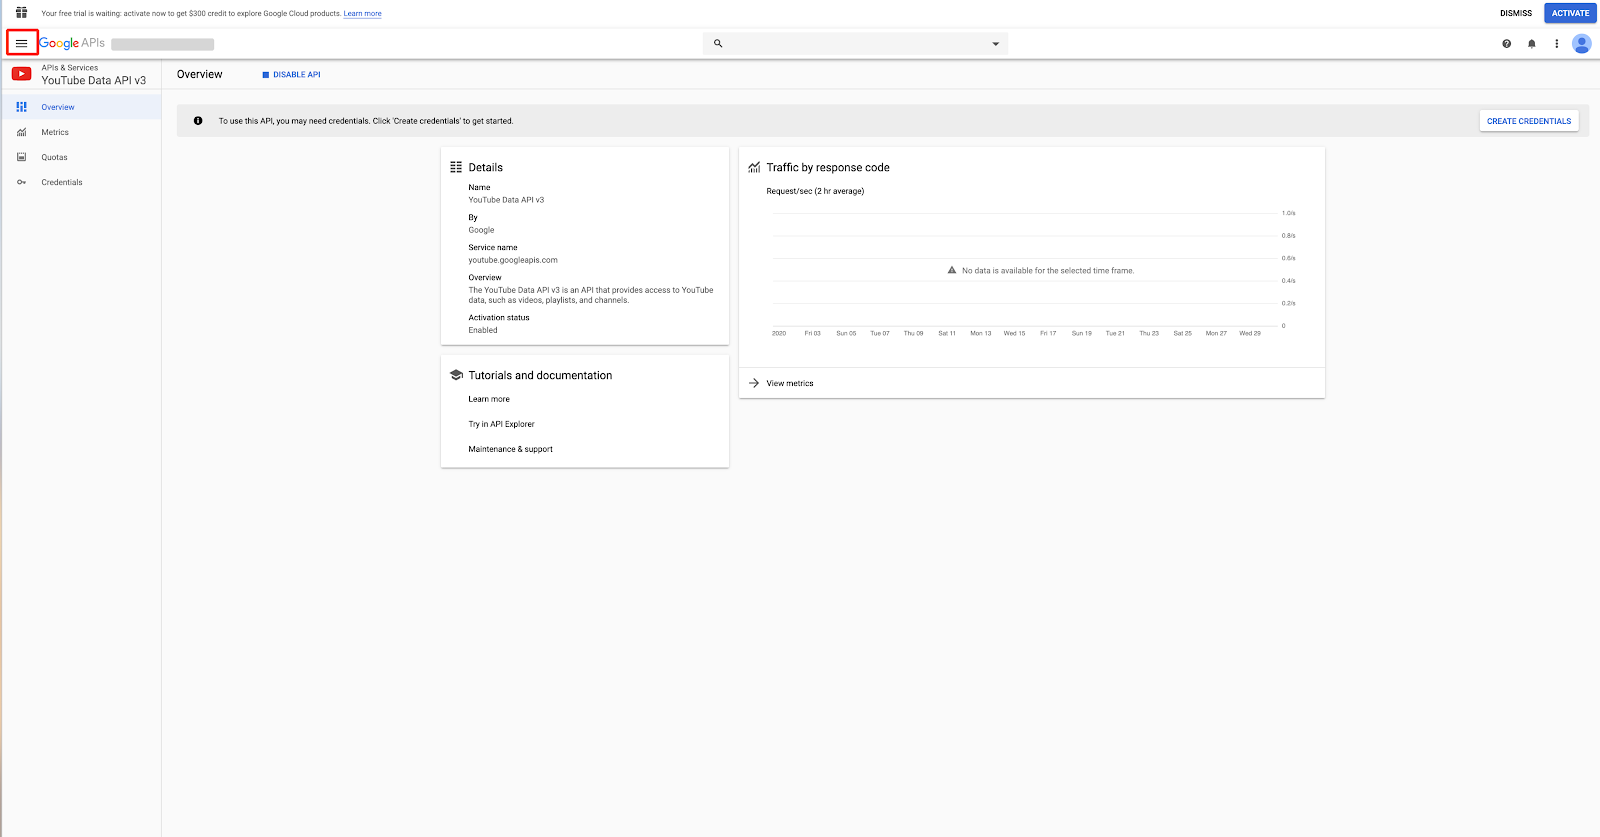The width and height of the screenshot is (1600, 837).
Task: Open the hamburger navigation menu
Action: click(21, 43)
